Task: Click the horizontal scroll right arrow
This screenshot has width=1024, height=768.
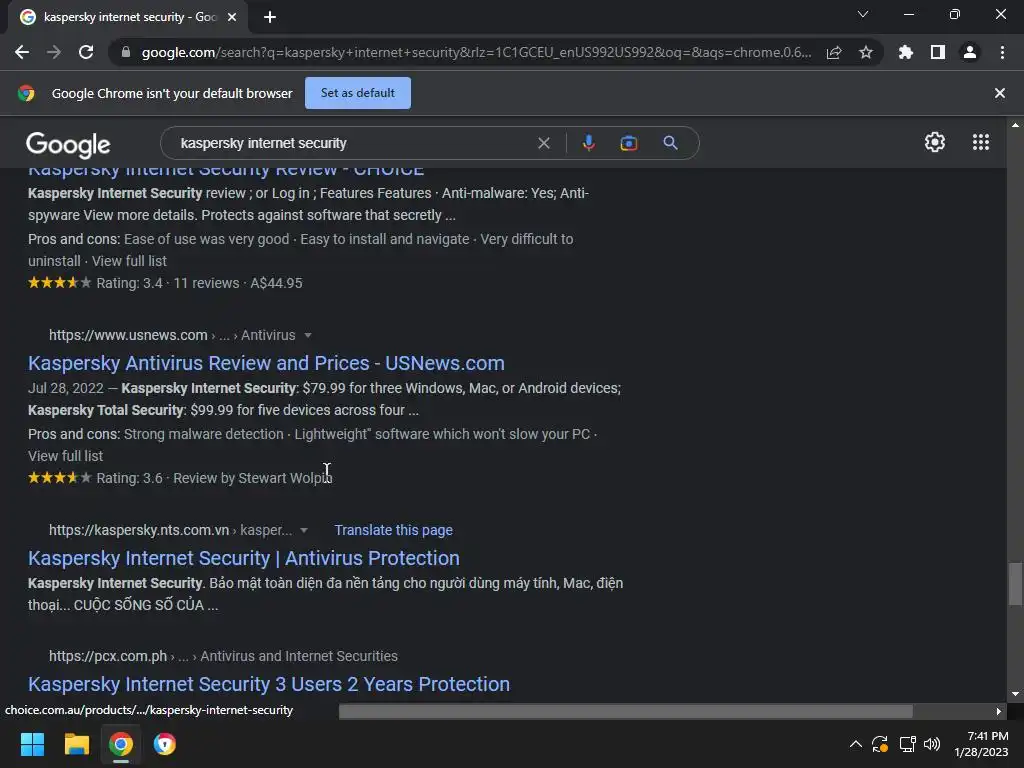Action: click(x=998, y=711)
